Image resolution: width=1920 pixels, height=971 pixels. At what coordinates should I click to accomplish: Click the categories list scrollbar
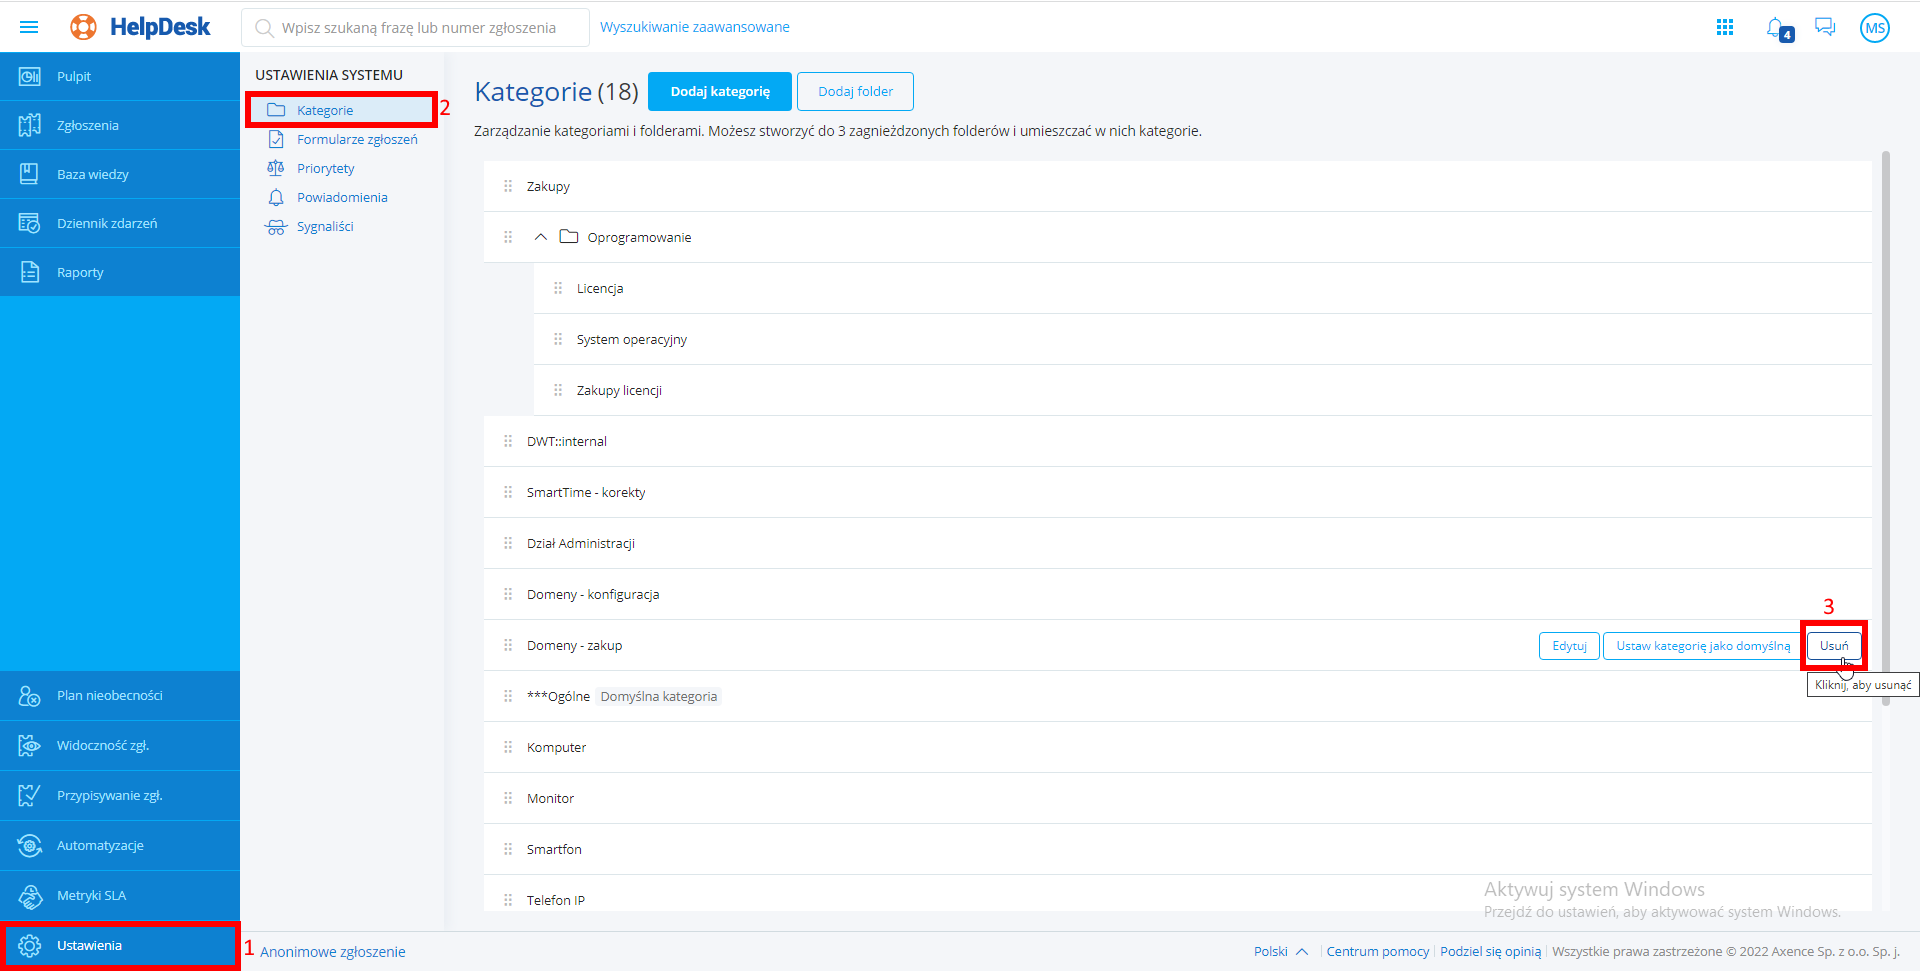pos(1886,428)
